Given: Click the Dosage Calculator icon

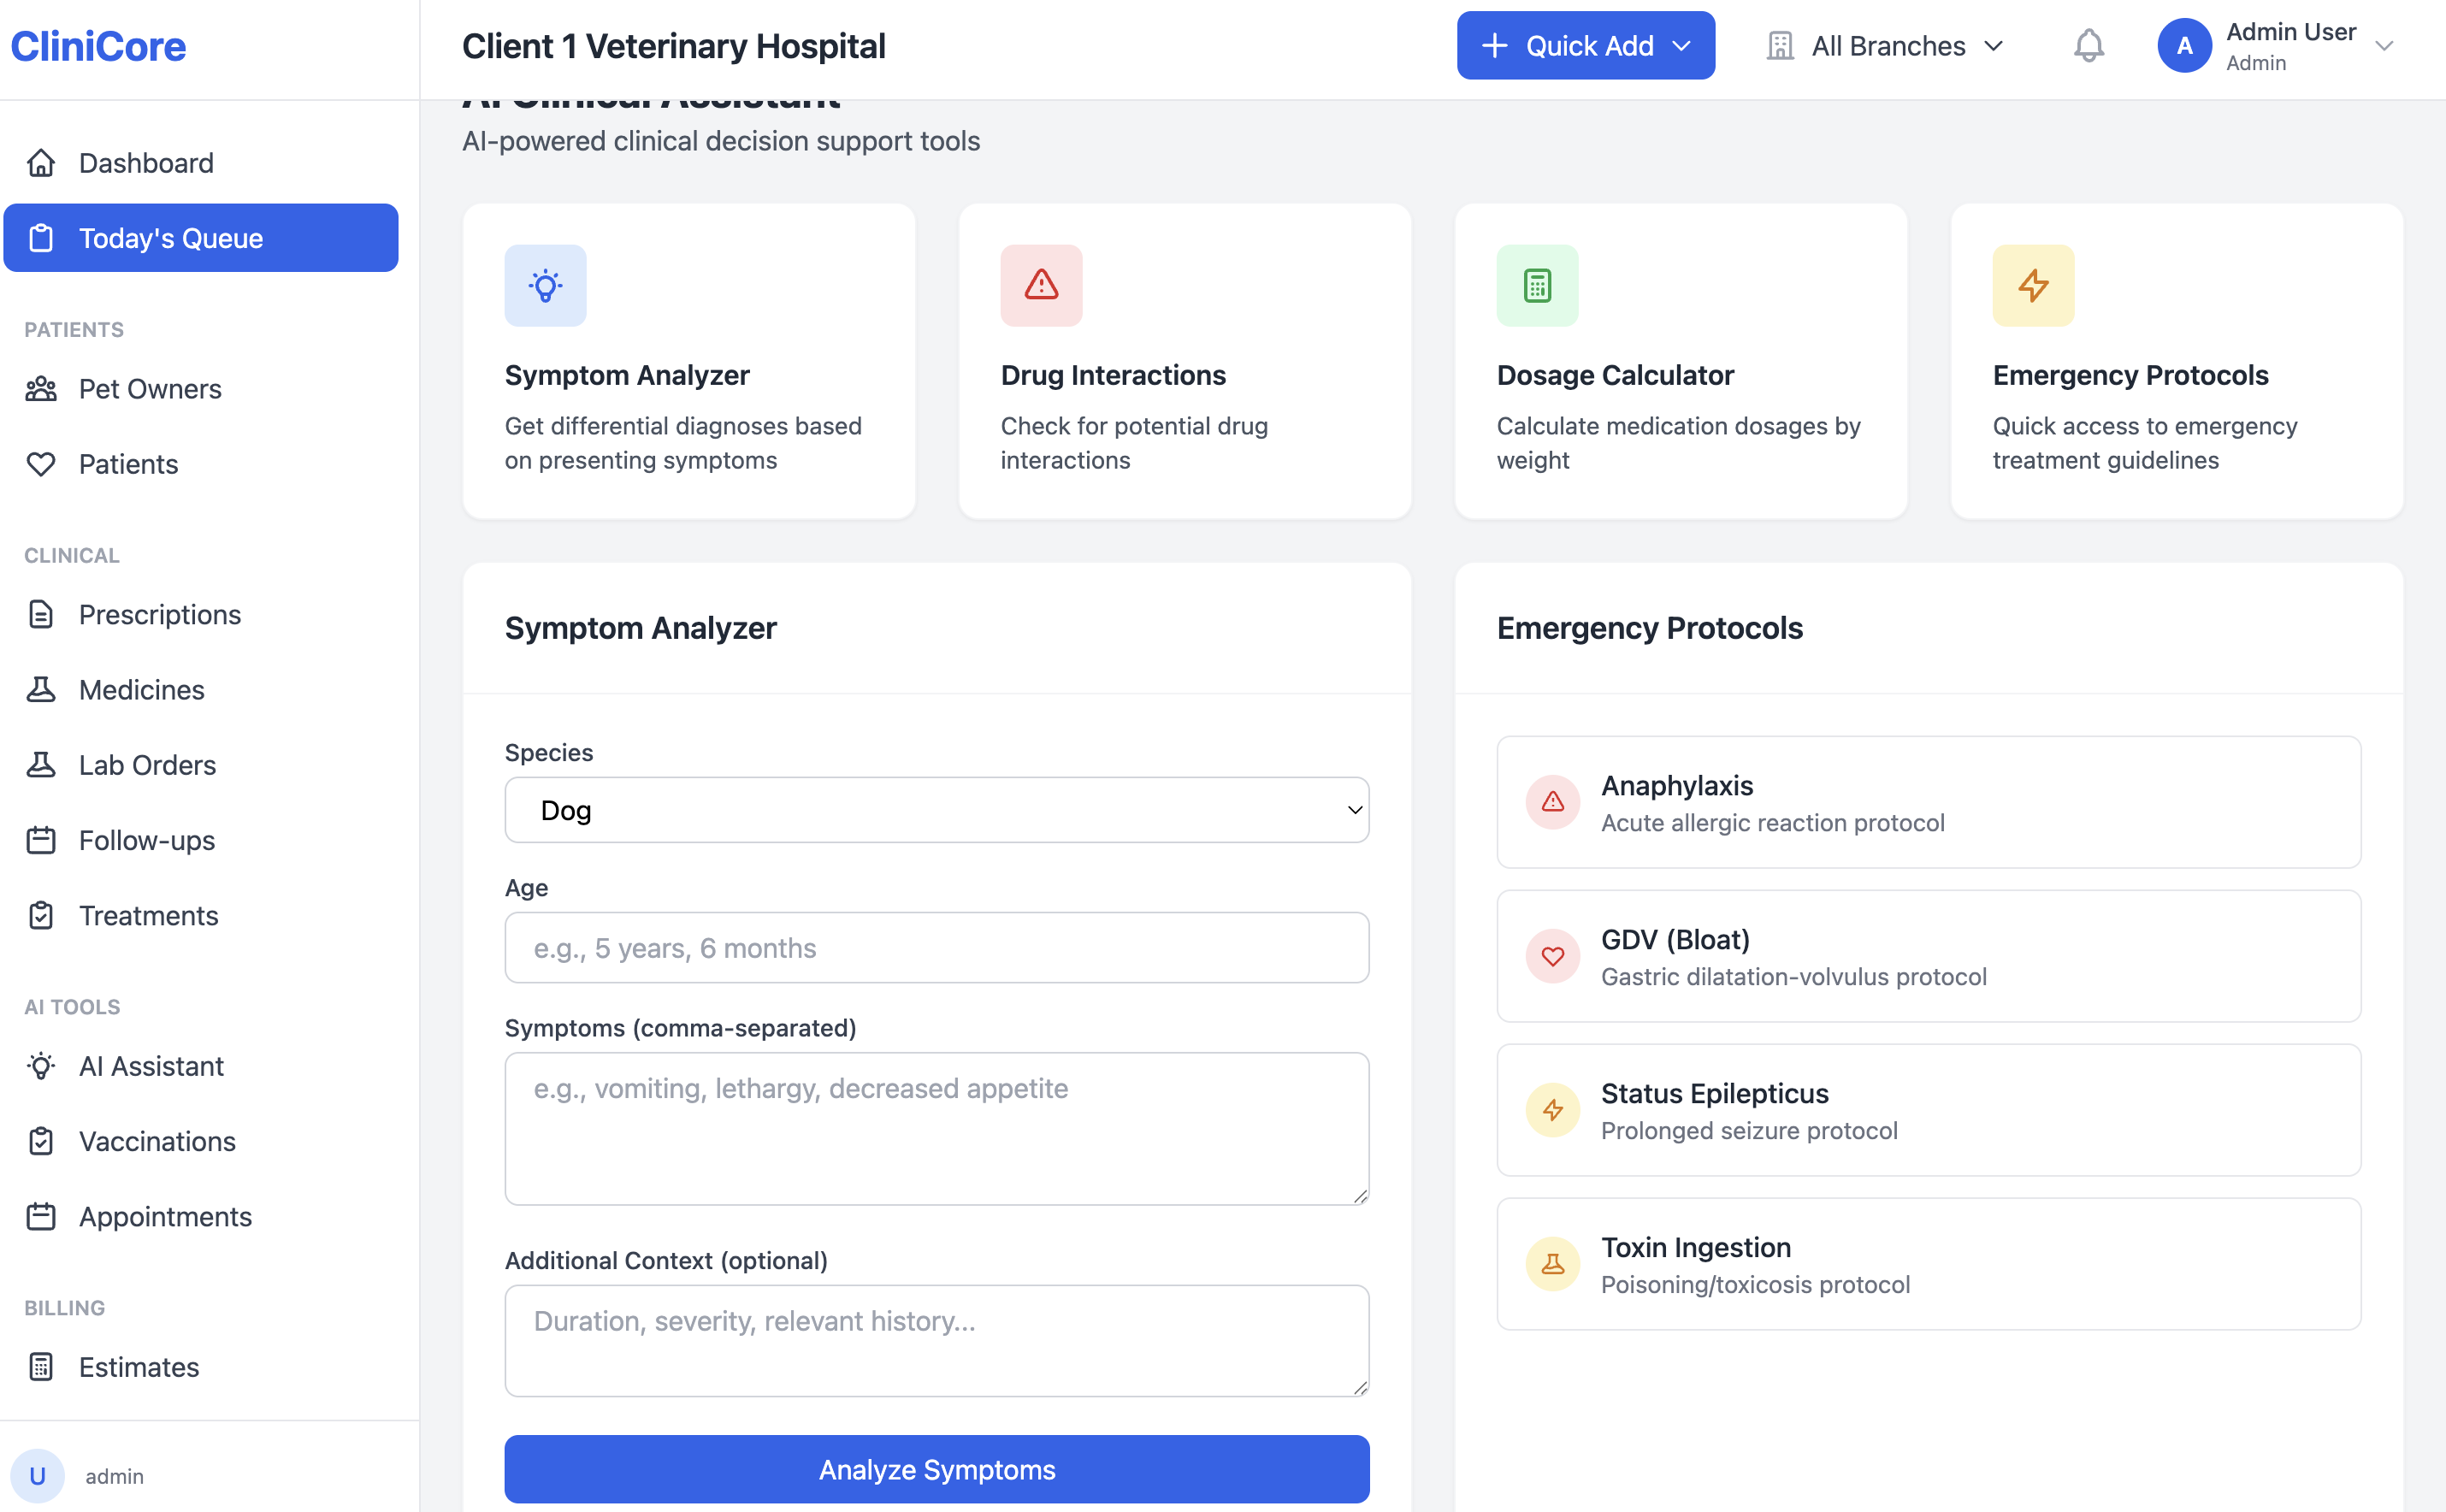Looking at the screenshot, I should tap(1537, 286).
